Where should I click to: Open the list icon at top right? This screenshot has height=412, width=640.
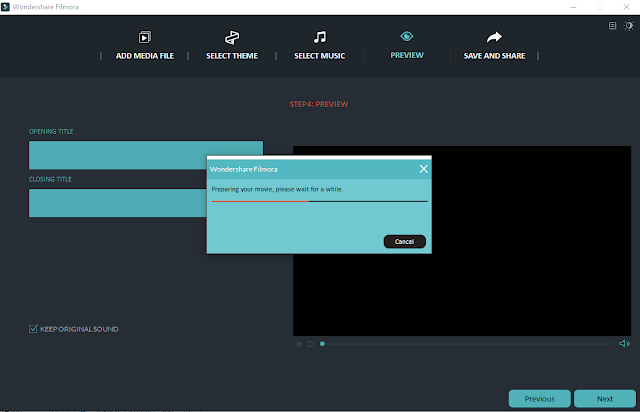pos(612,26)
